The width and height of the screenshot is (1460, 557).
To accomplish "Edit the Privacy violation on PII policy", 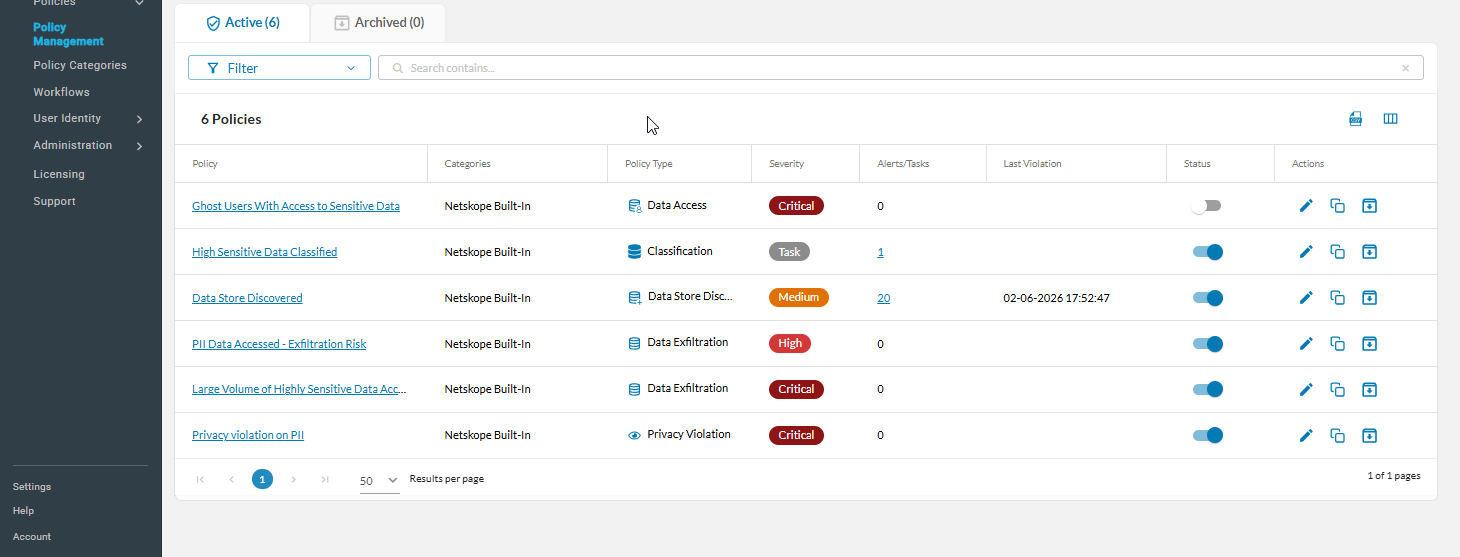I will coord(1305,435).
